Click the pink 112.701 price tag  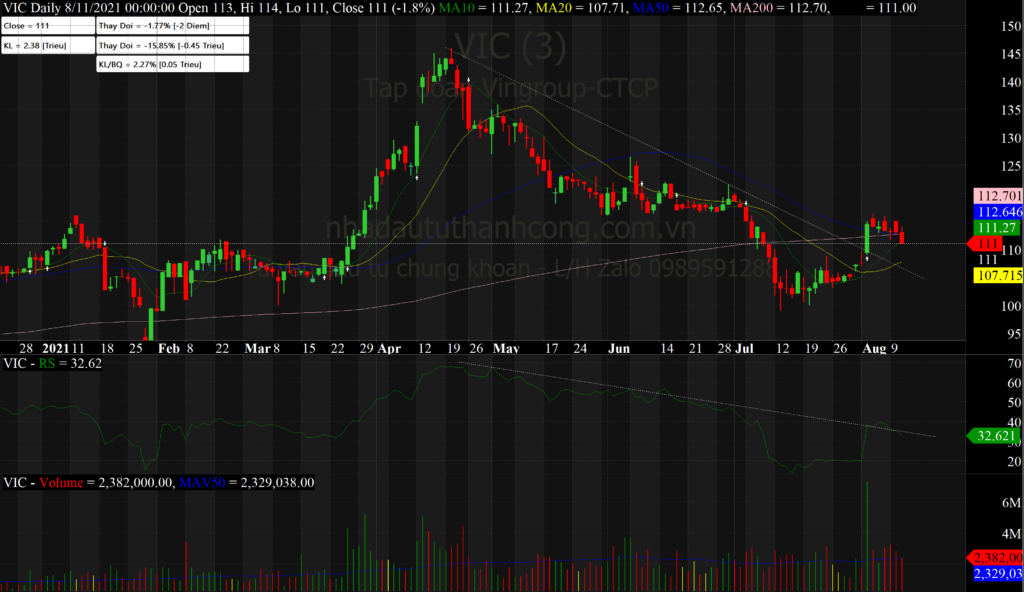tap(998, 196)
